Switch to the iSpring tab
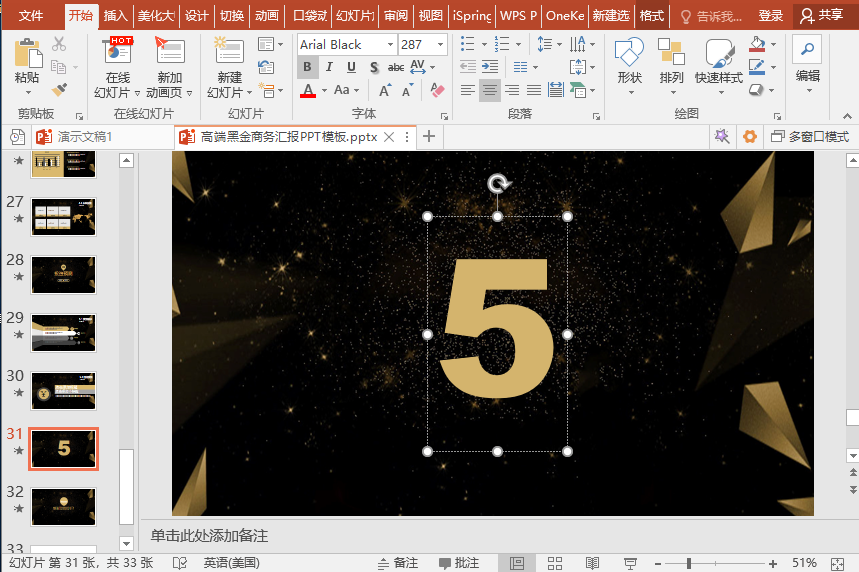Image resolution: width=859 pixels, height=572 pixels. click(472, 15)
